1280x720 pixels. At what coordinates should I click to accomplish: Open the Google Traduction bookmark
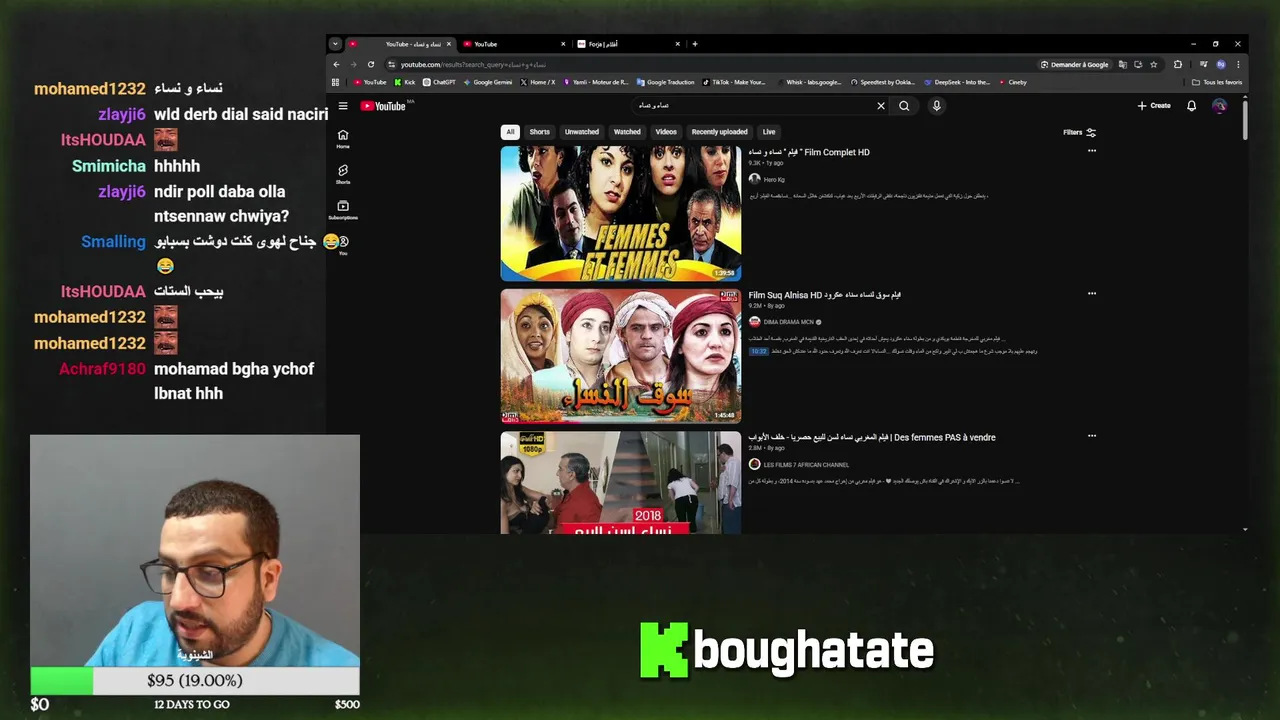click(x=665, y=82)
